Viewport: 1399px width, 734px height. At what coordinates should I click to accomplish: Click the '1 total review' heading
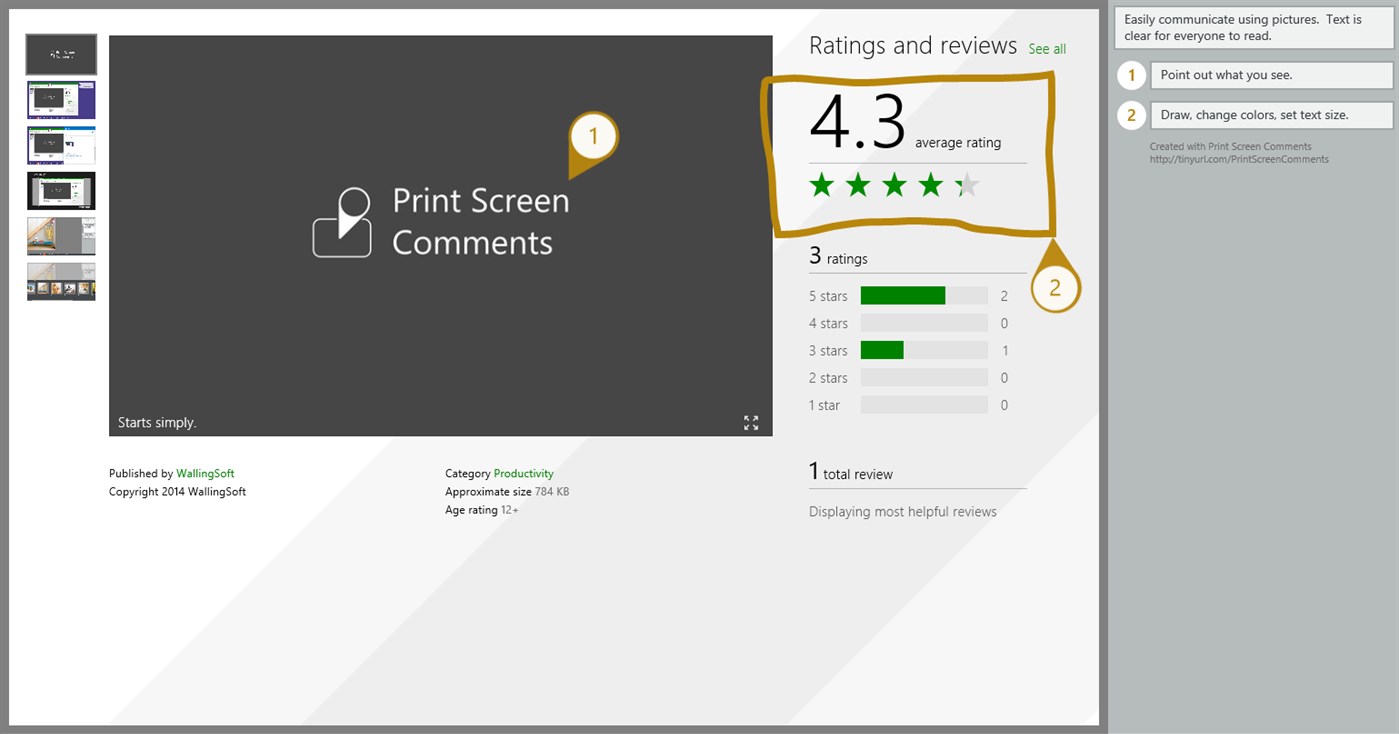pyautogui.click(x=851, y=472)
